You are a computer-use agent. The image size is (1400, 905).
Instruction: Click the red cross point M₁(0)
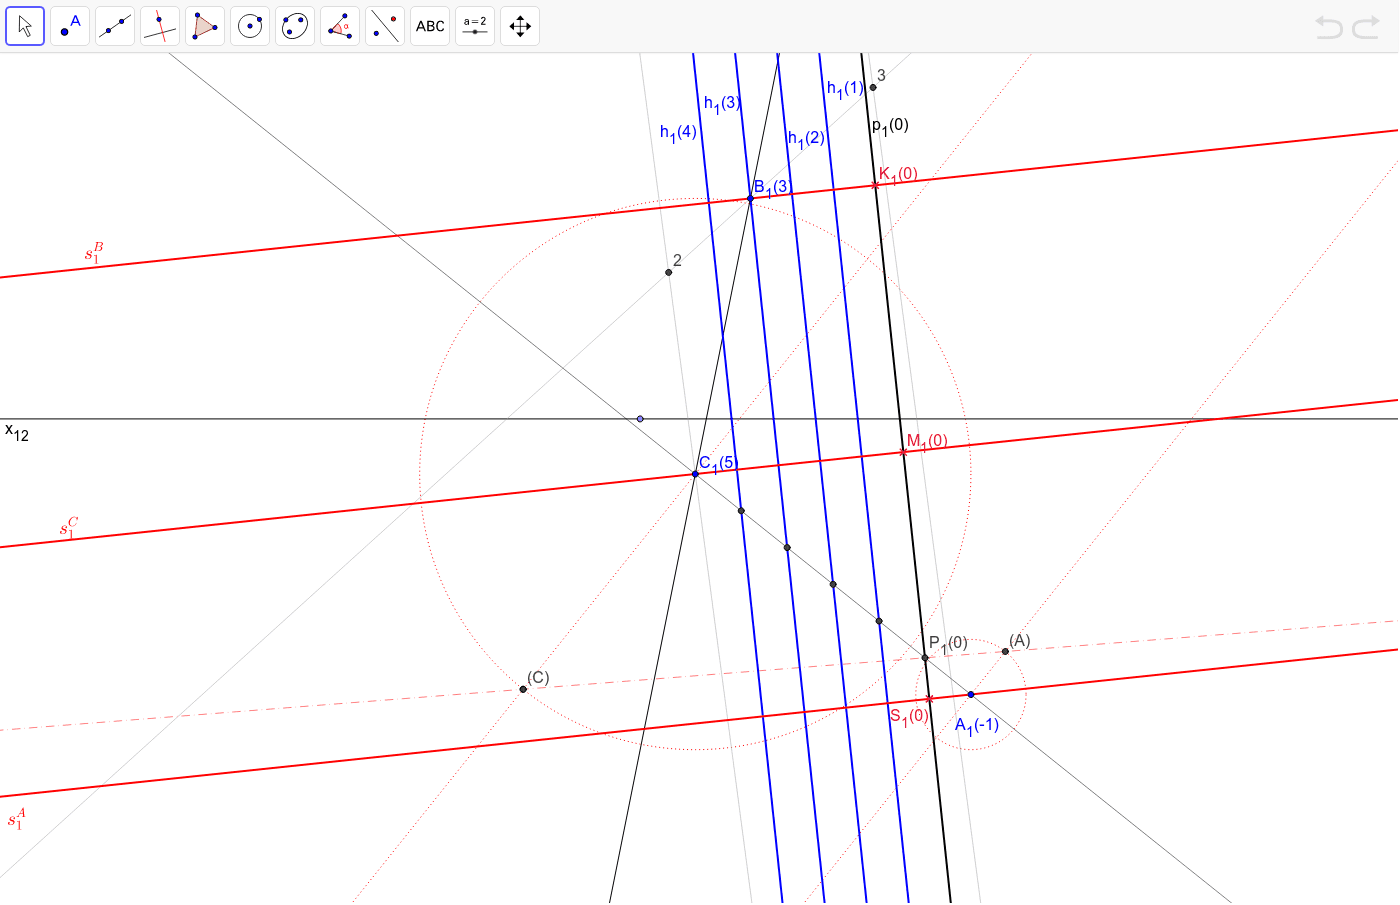tap(903, 452)
